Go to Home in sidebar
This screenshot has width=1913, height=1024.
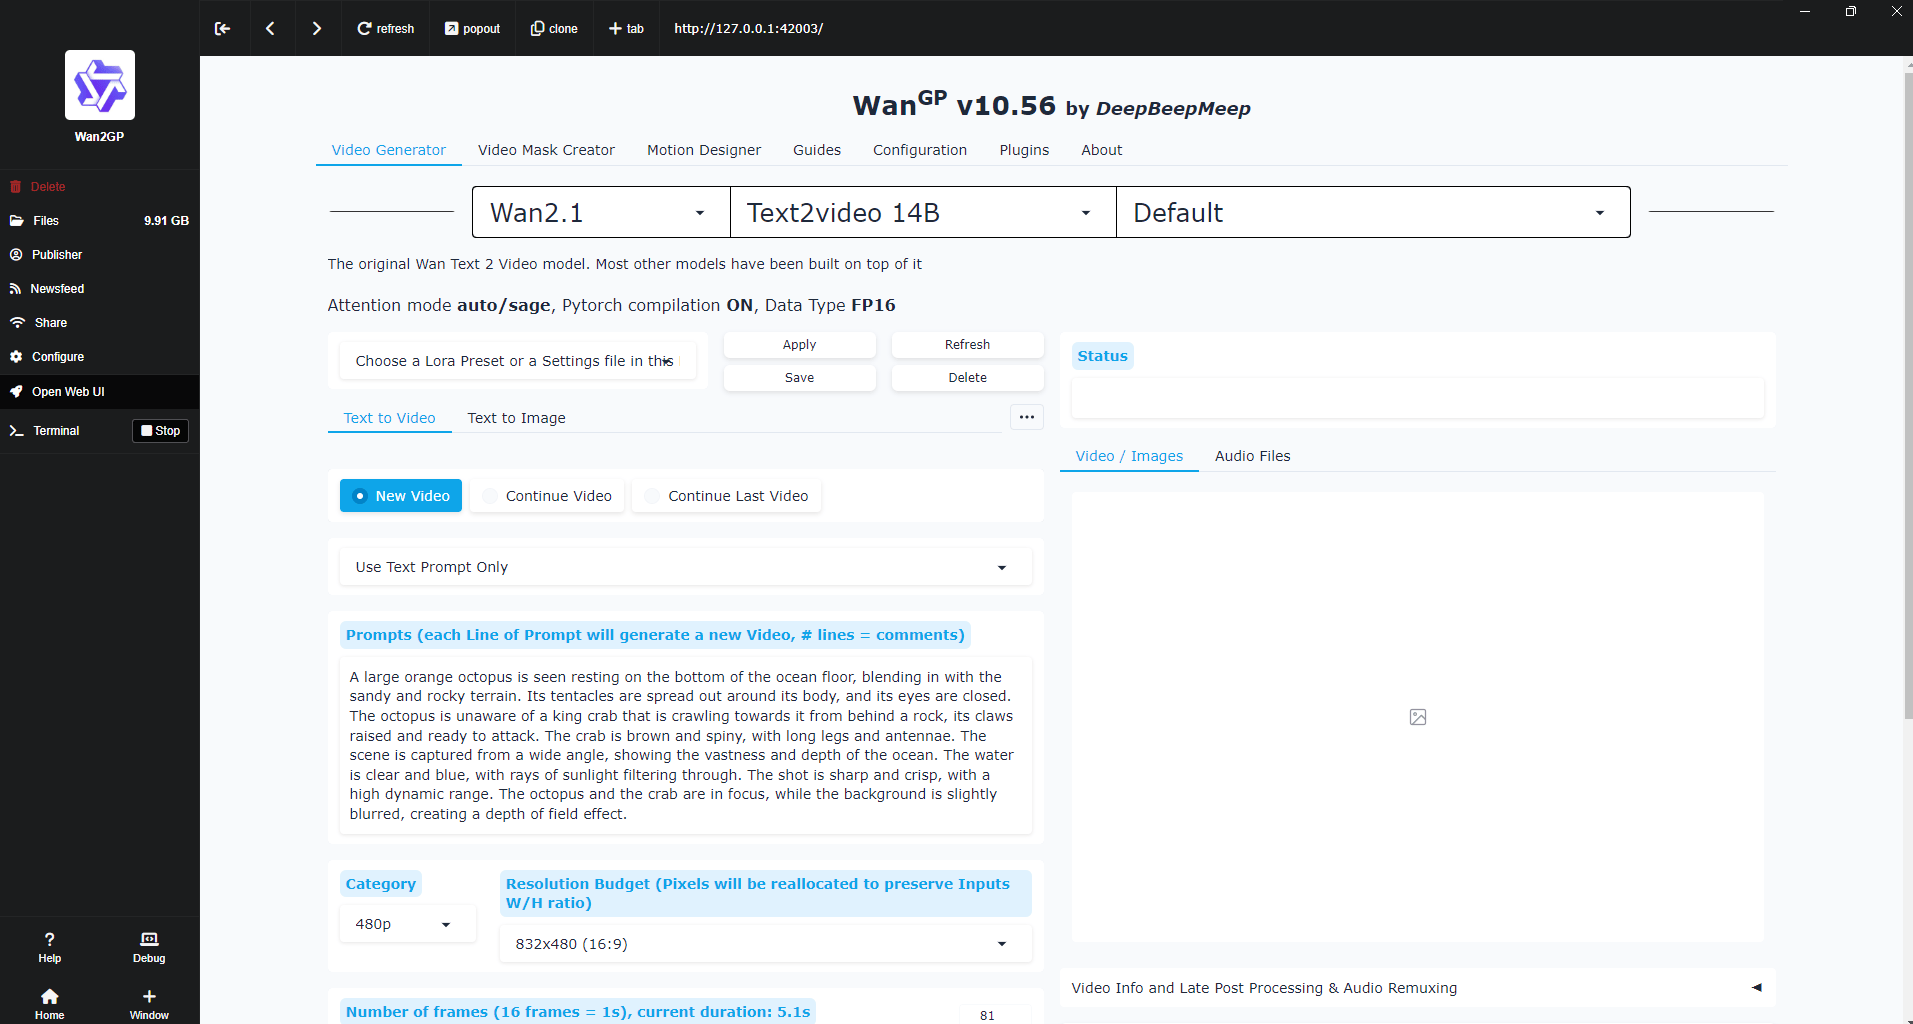pyautogui.click(x=50, y=1004)
